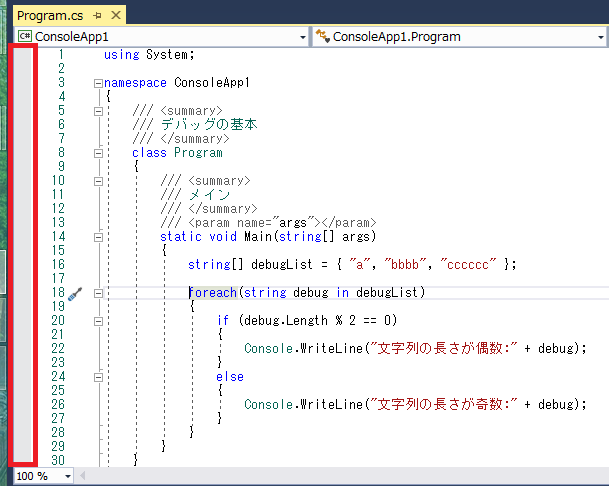Click the "cccccc" string literal

point(468,265)
